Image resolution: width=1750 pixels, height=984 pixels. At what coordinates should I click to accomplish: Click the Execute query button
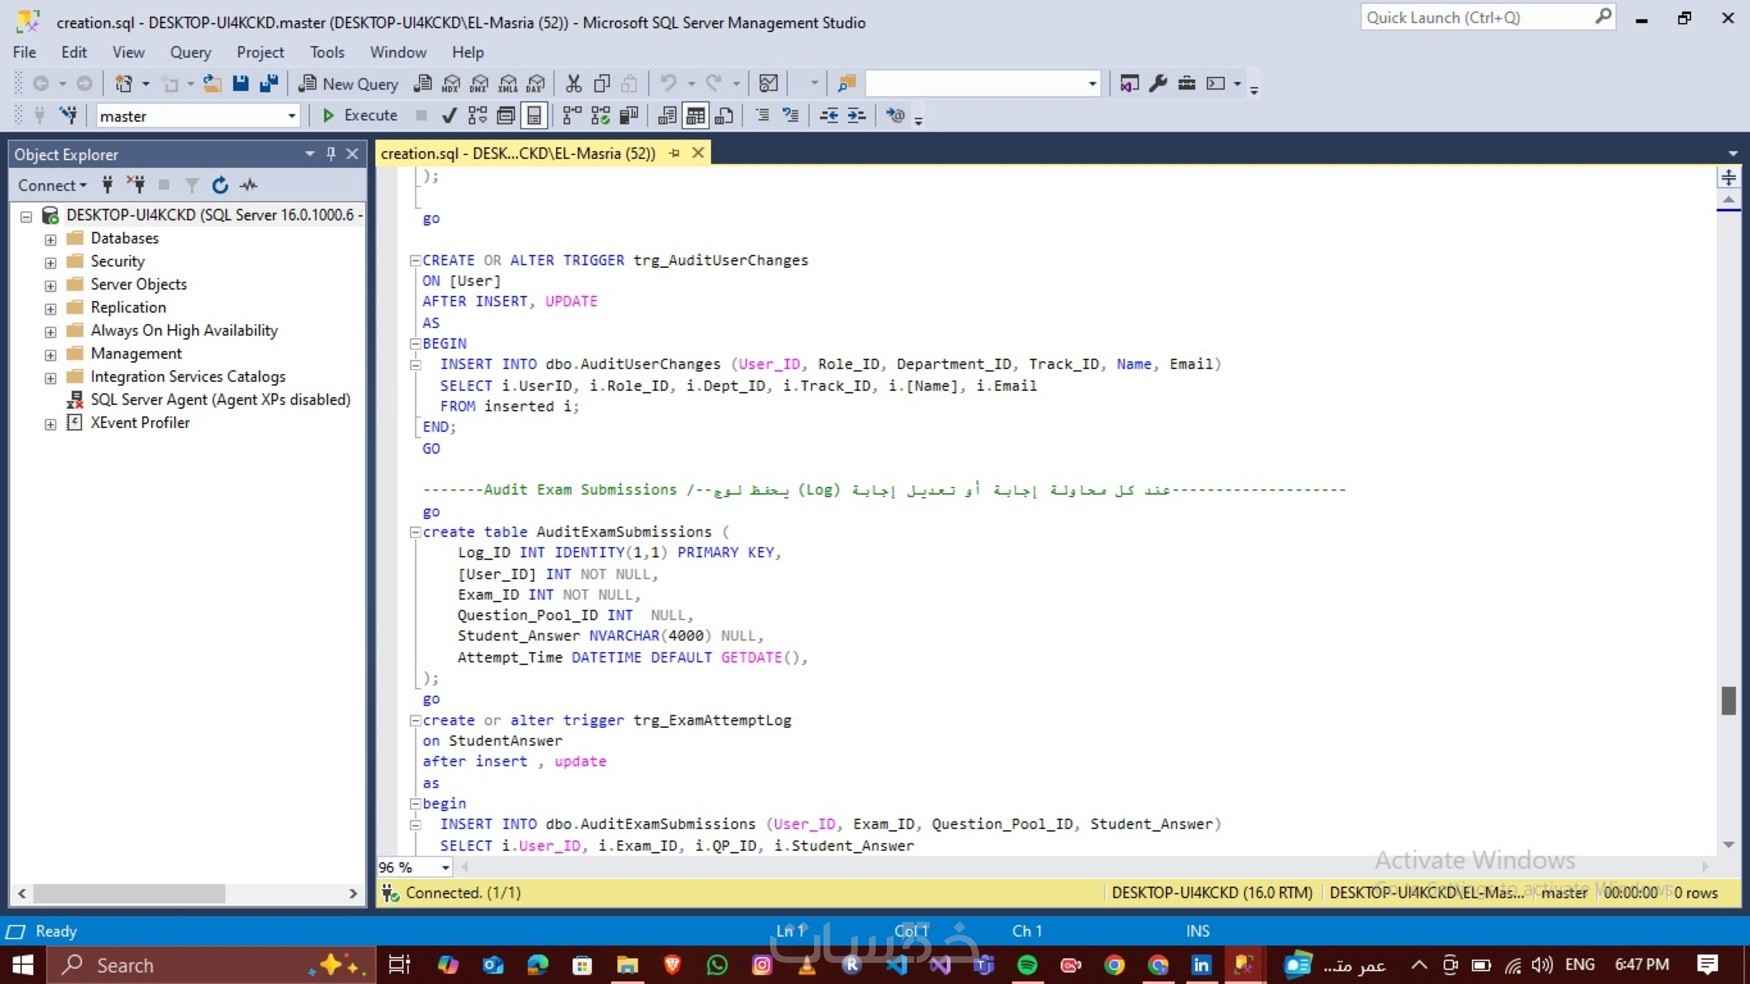pos(359,116)
